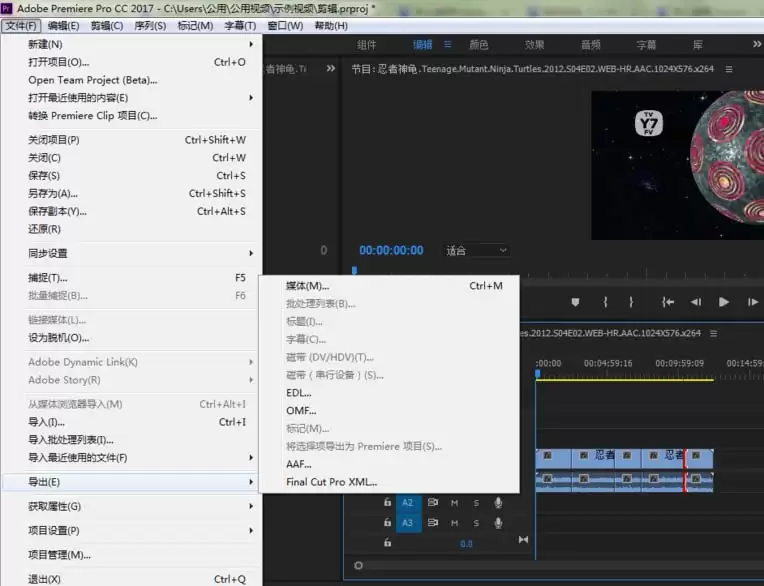Open the 适合 zoom level dropdown
764x586 pixels.
coord(476,250)
